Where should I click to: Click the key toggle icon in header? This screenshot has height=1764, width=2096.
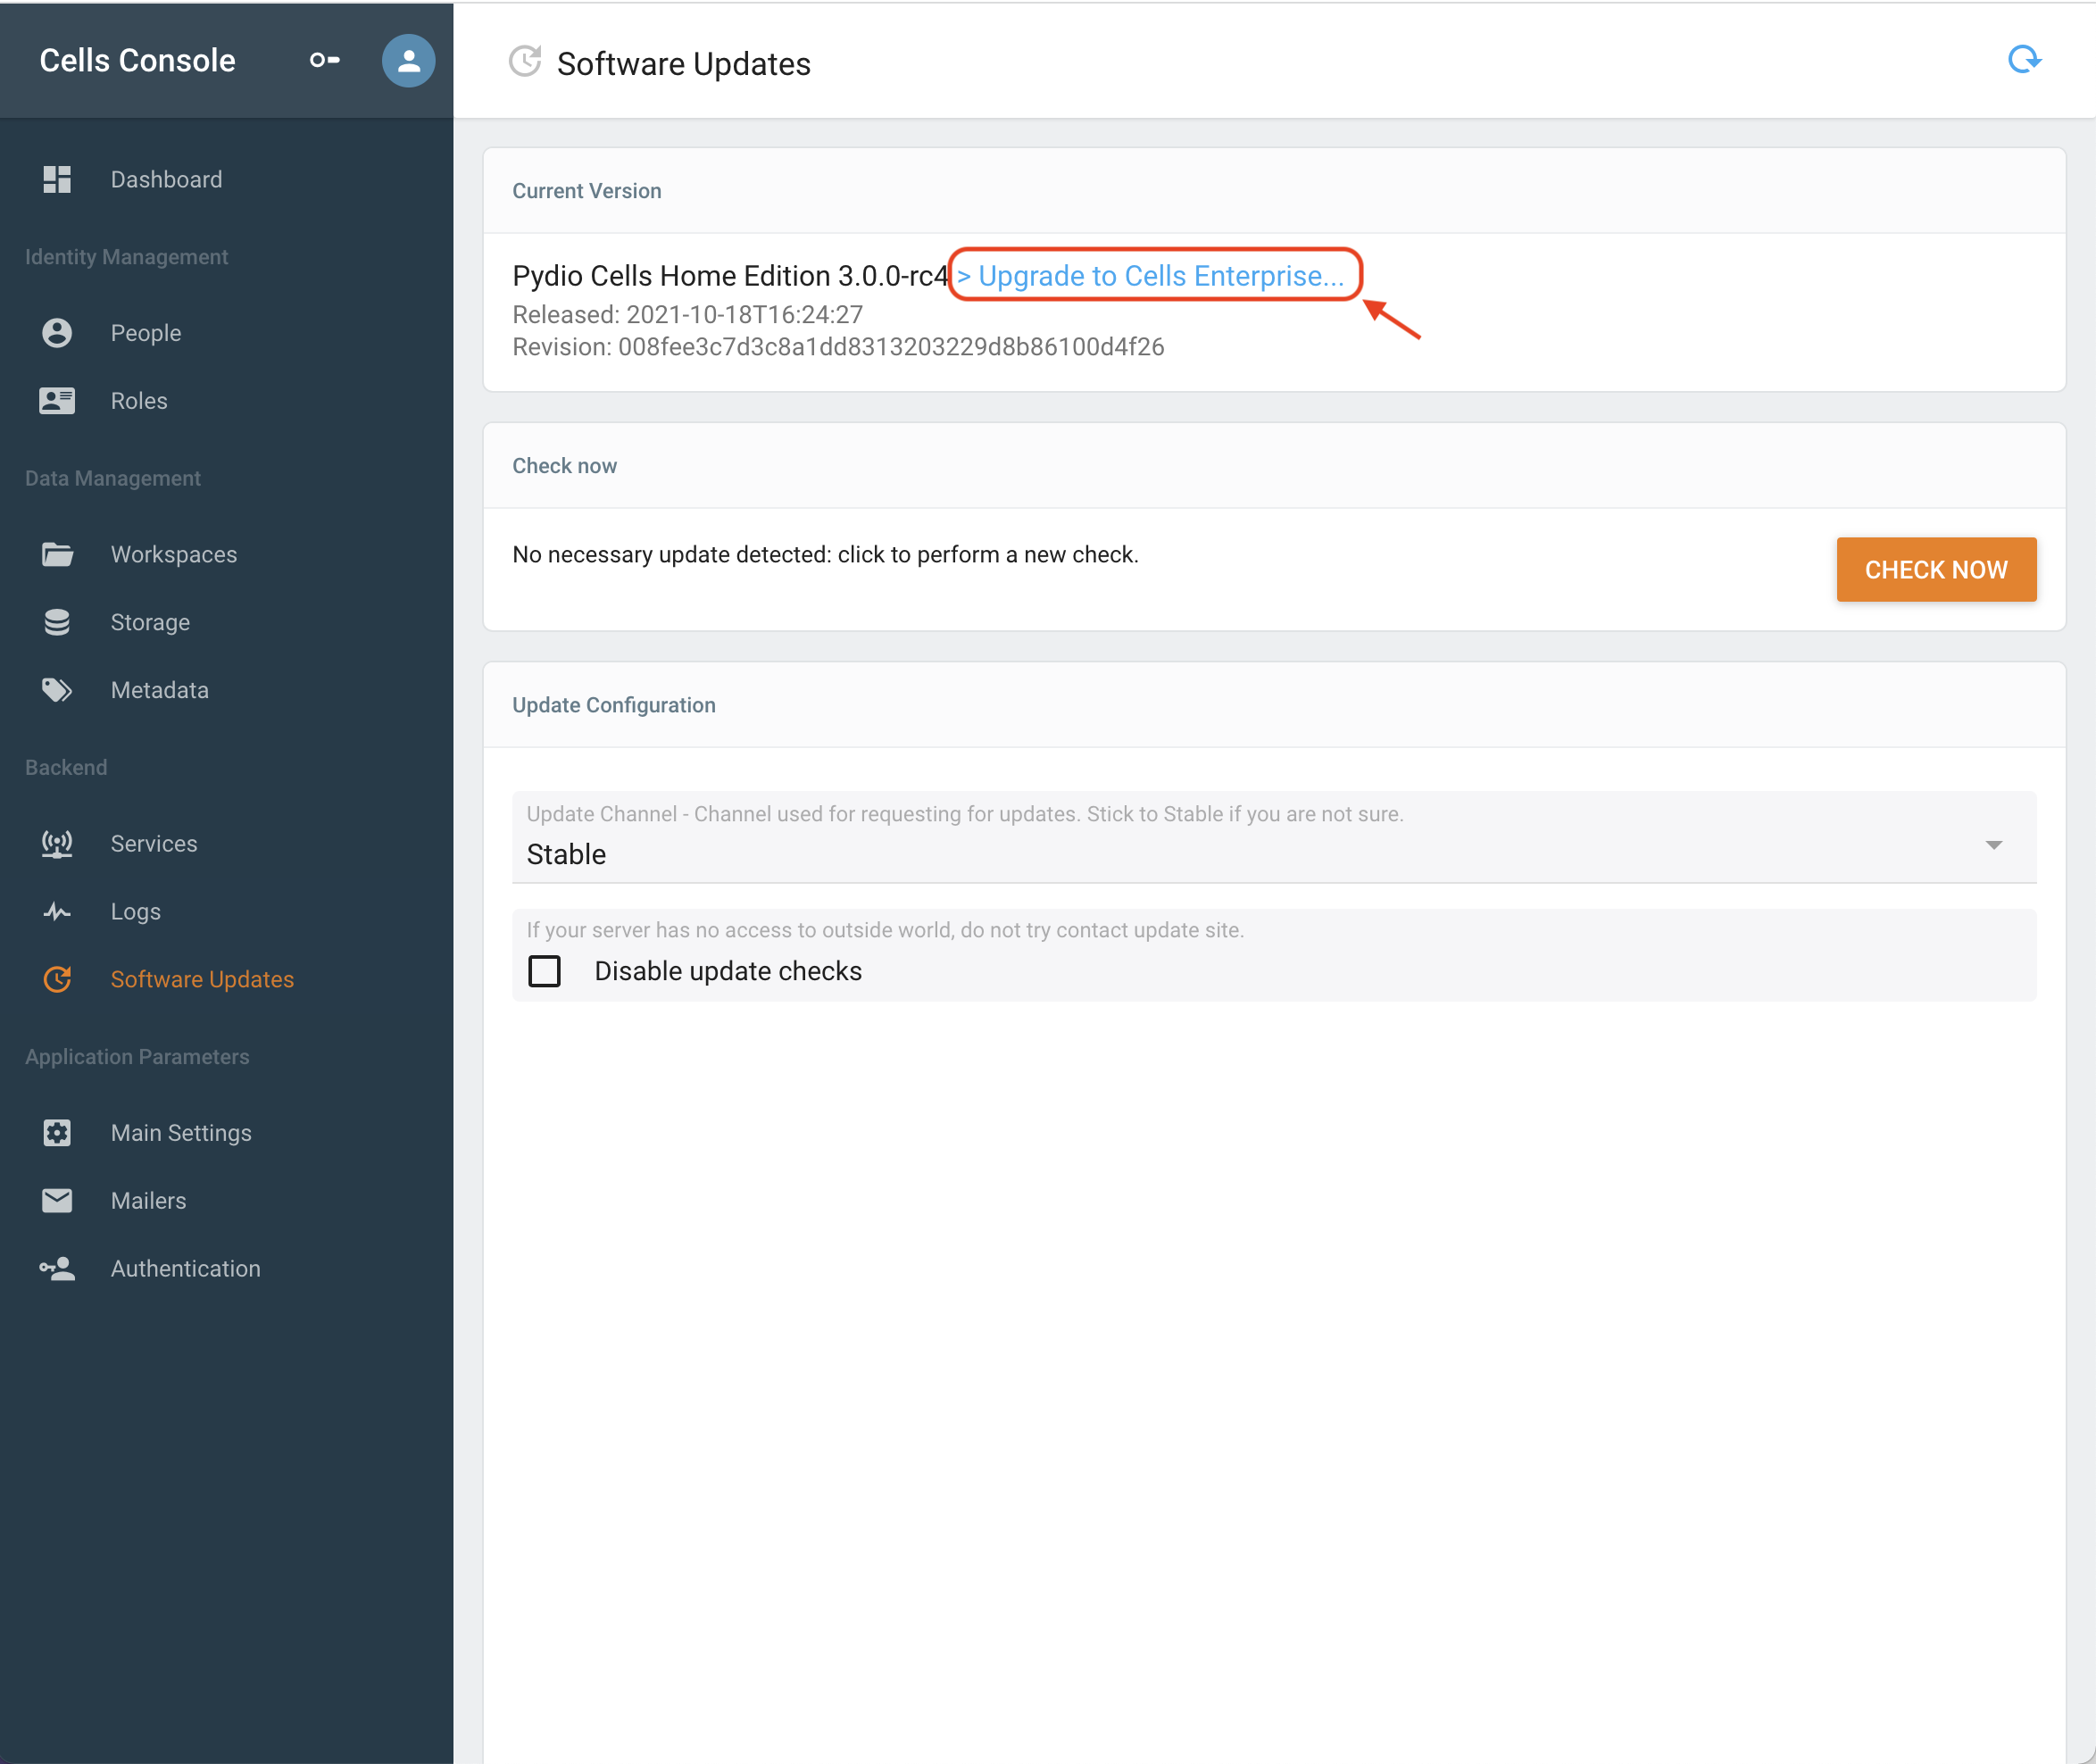tap(325, 60)
